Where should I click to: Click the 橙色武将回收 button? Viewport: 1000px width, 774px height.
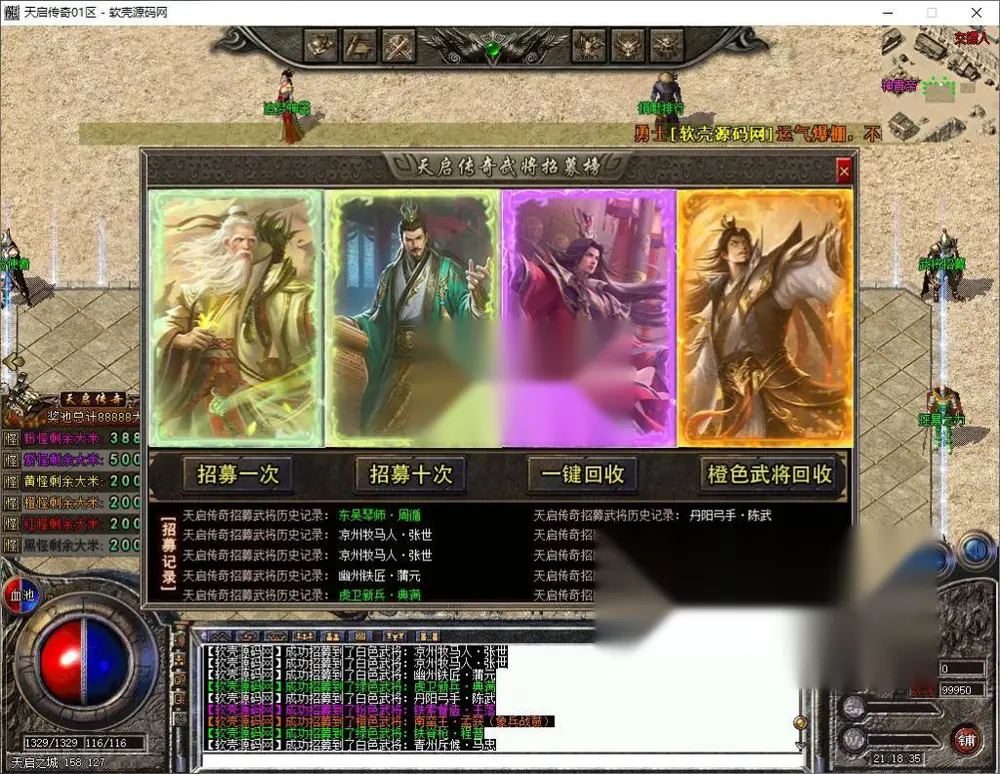[x=769, y=474]
